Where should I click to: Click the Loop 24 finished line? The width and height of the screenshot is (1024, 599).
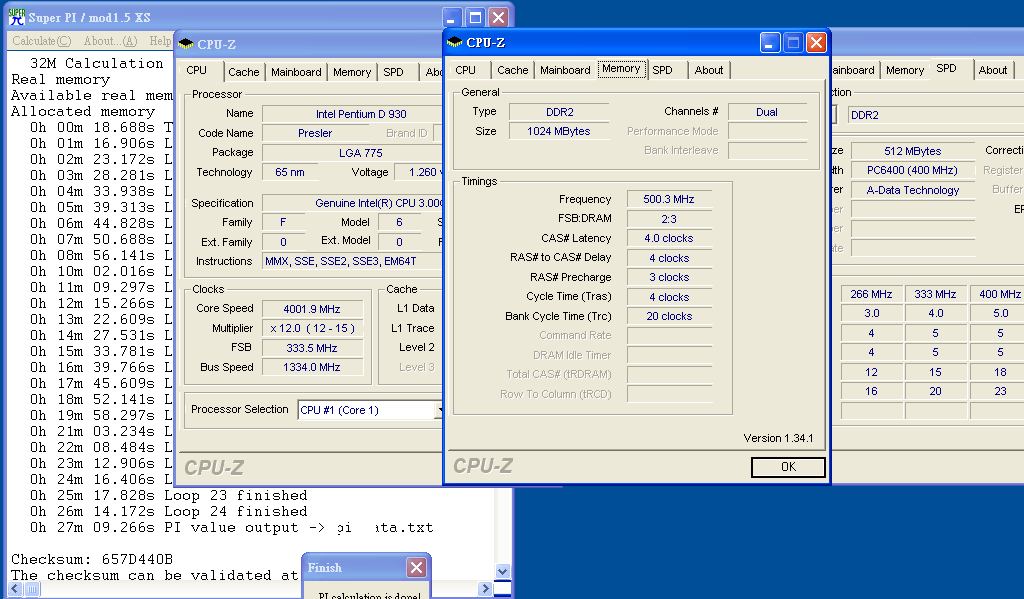pyautogui.click(x=168, y=511)
